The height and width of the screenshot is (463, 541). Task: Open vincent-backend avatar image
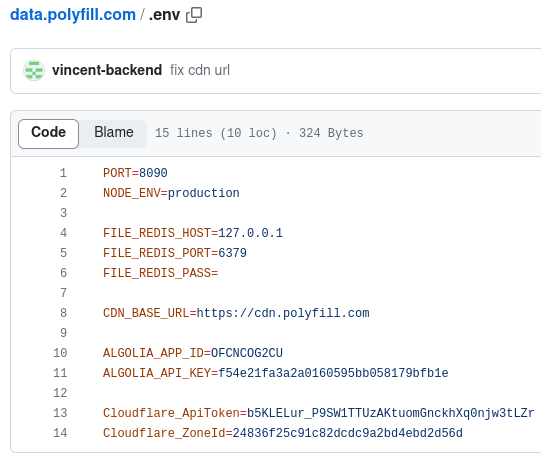(x=34, y=70)
